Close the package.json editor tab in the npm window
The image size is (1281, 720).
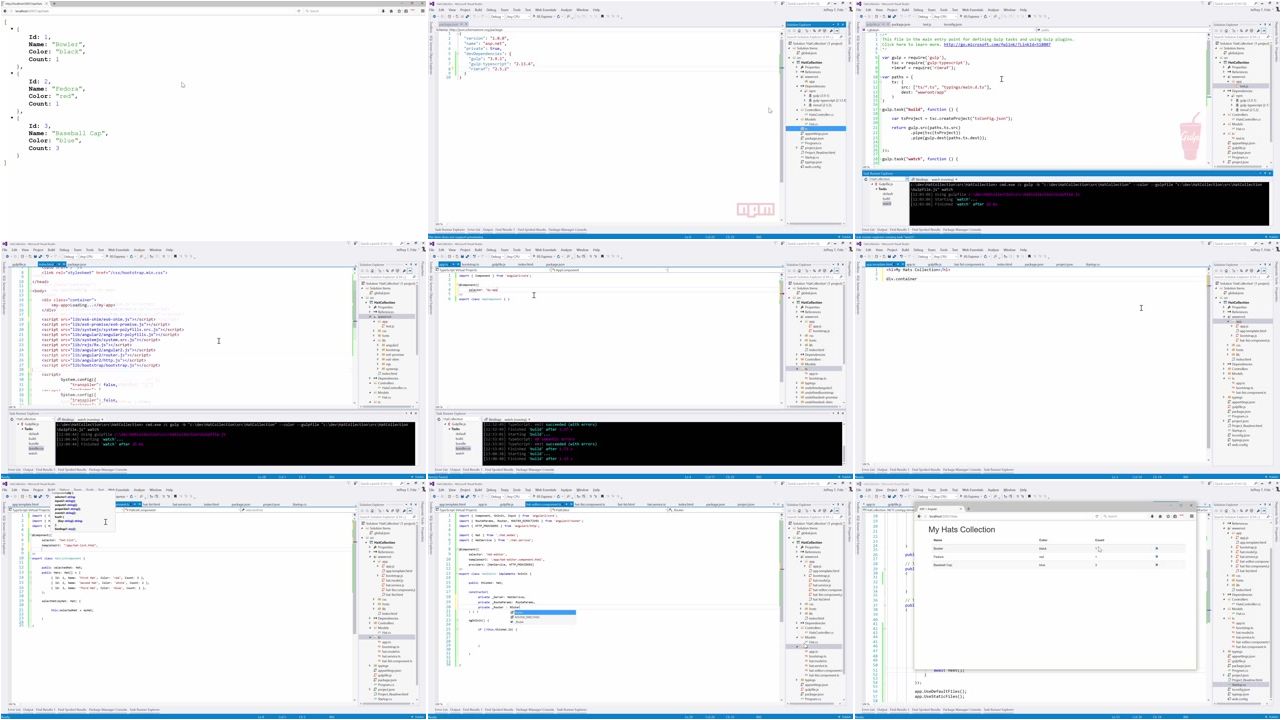pyautogui.click(x=466, y=24)
